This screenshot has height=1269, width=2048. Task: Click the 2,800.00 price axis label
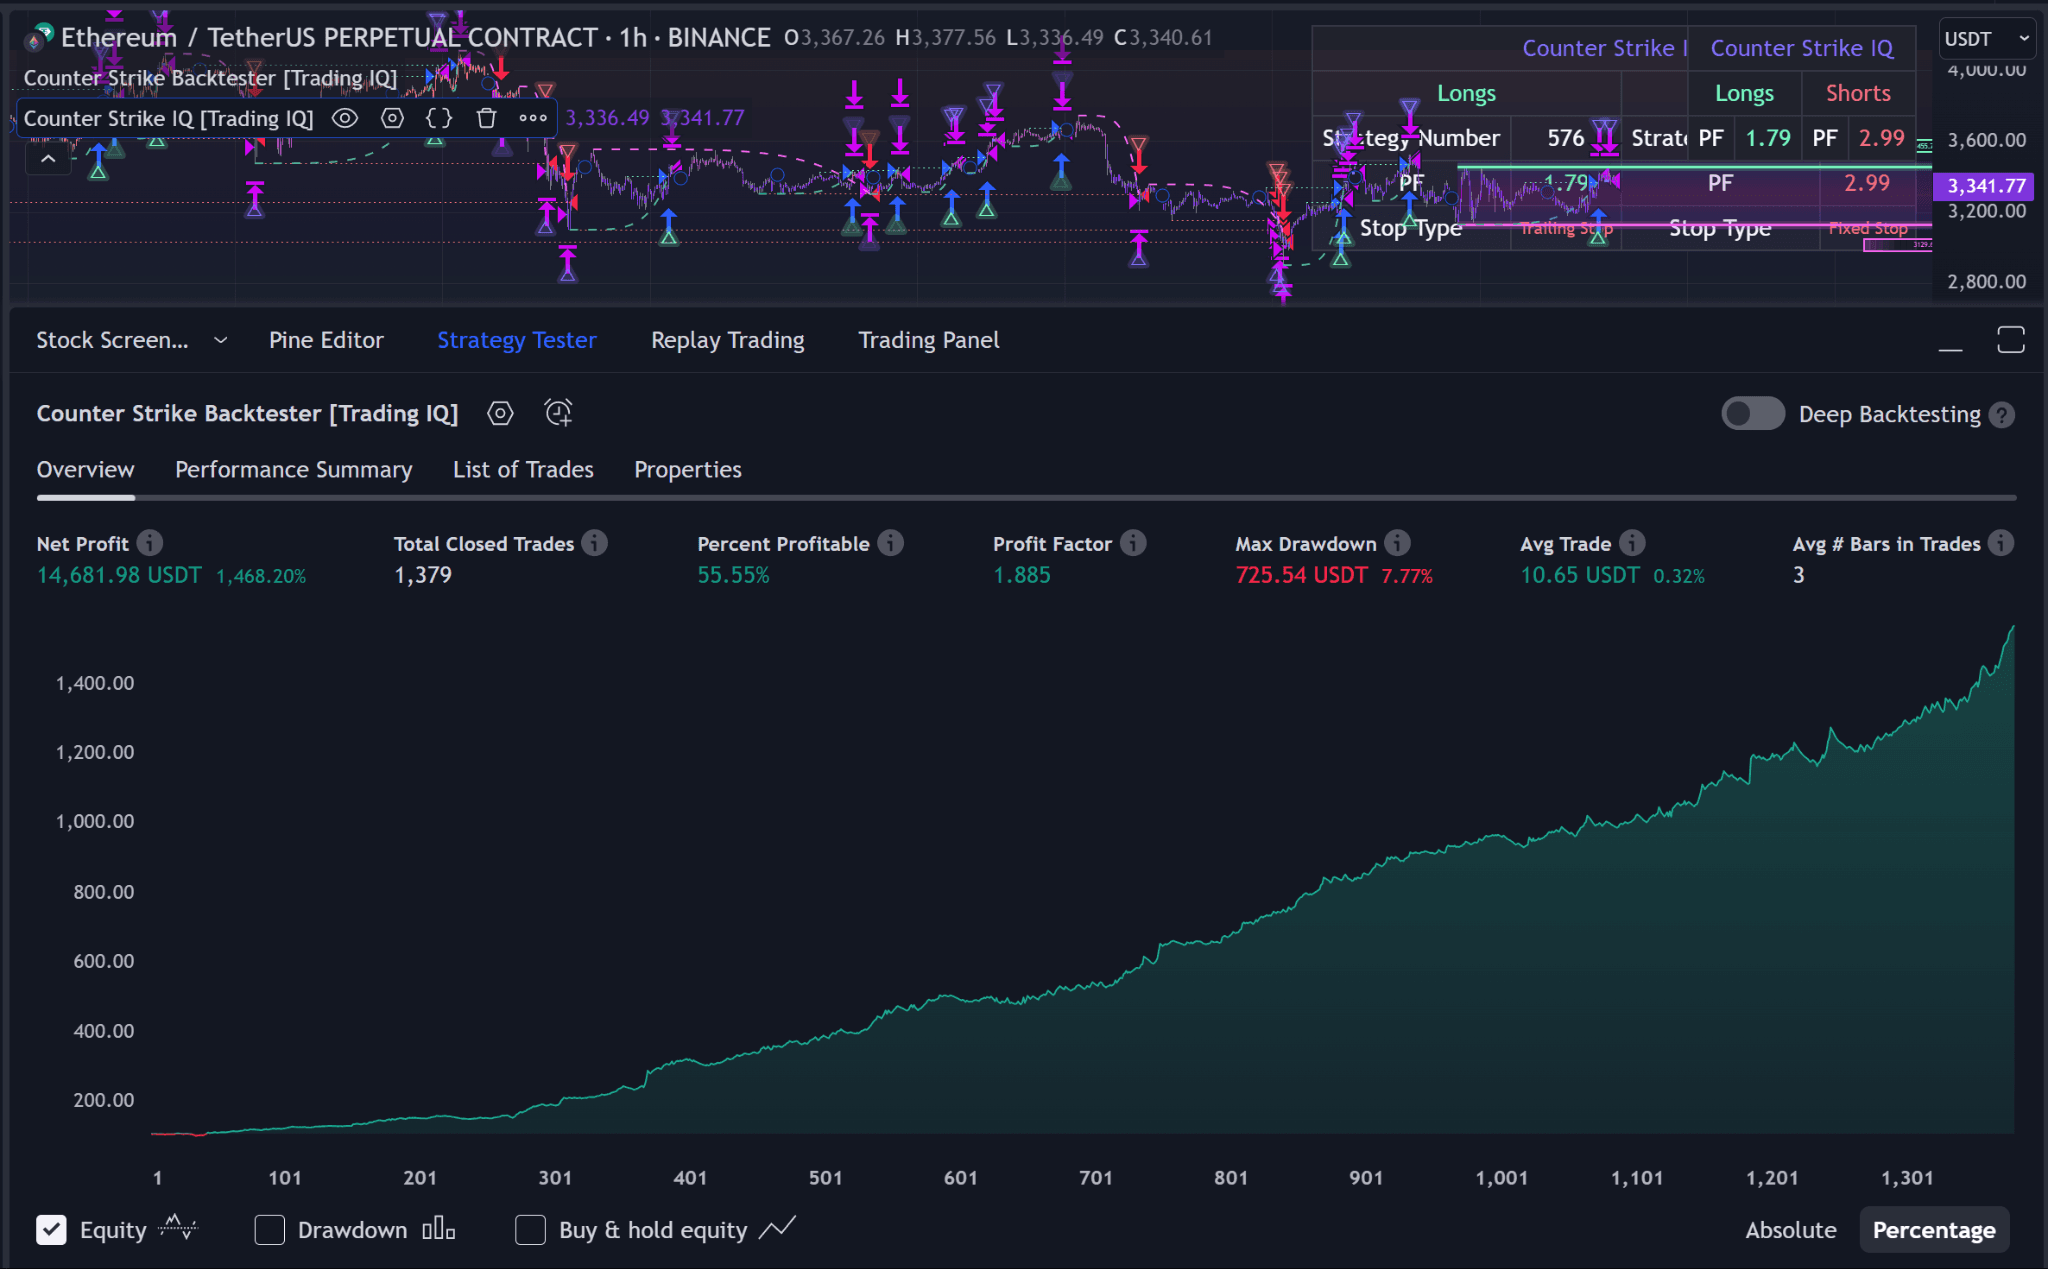[1986, 282]
